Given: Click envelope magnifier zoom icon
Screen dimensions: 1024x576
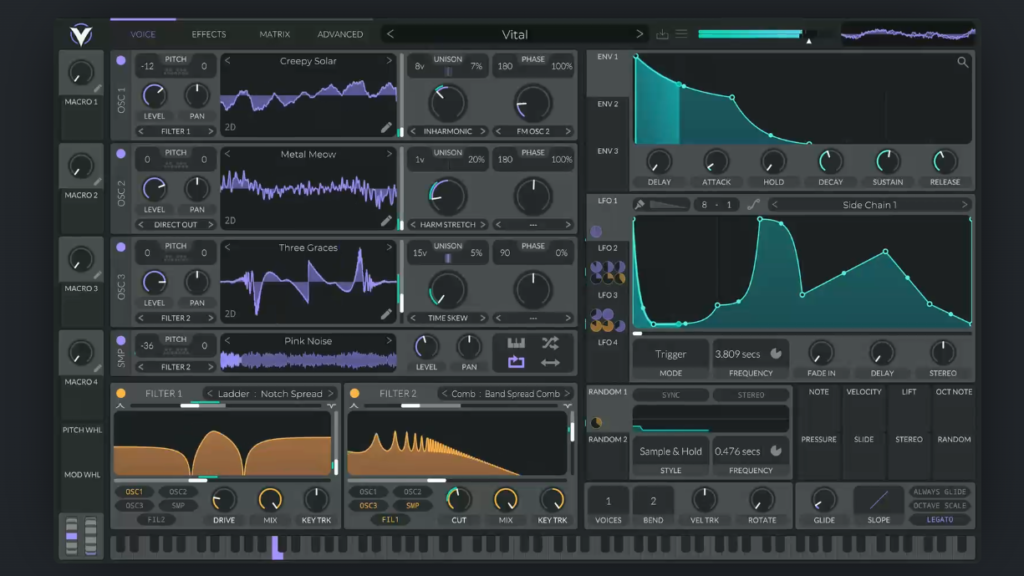Looking at the screenshot, I should [963, 62].
